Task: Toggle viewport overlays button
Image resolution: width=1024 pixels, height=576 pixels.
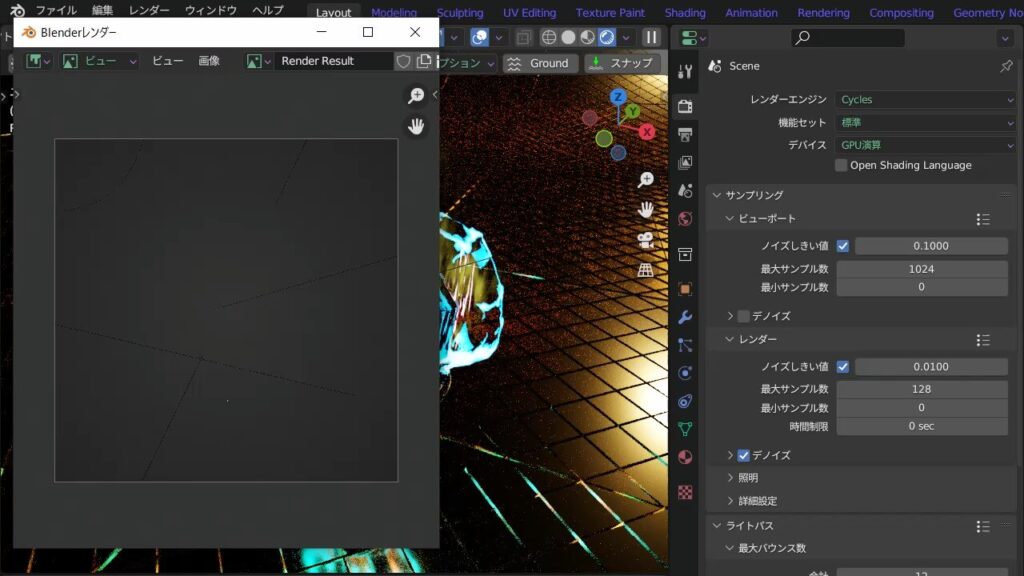Action: coord(479,37)
